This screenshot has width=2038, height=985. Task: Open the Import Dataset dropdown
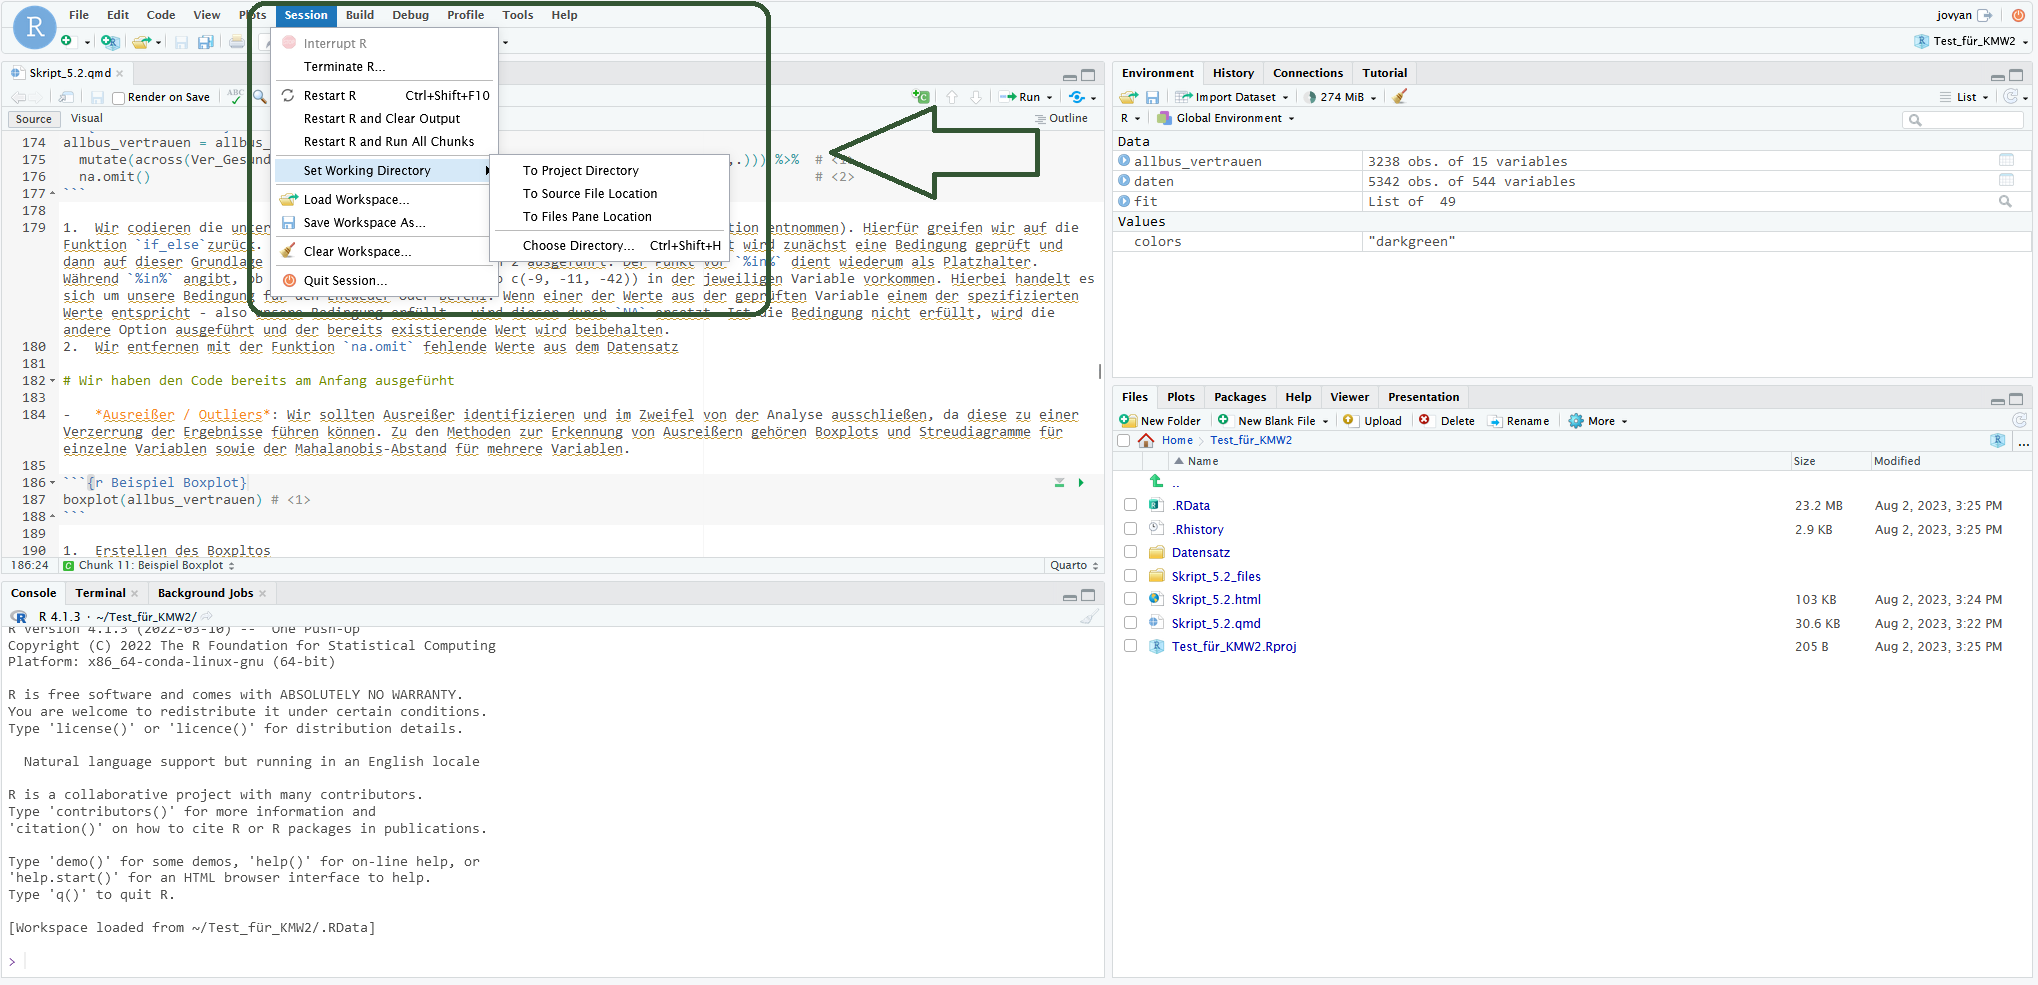pos(1285,98)
